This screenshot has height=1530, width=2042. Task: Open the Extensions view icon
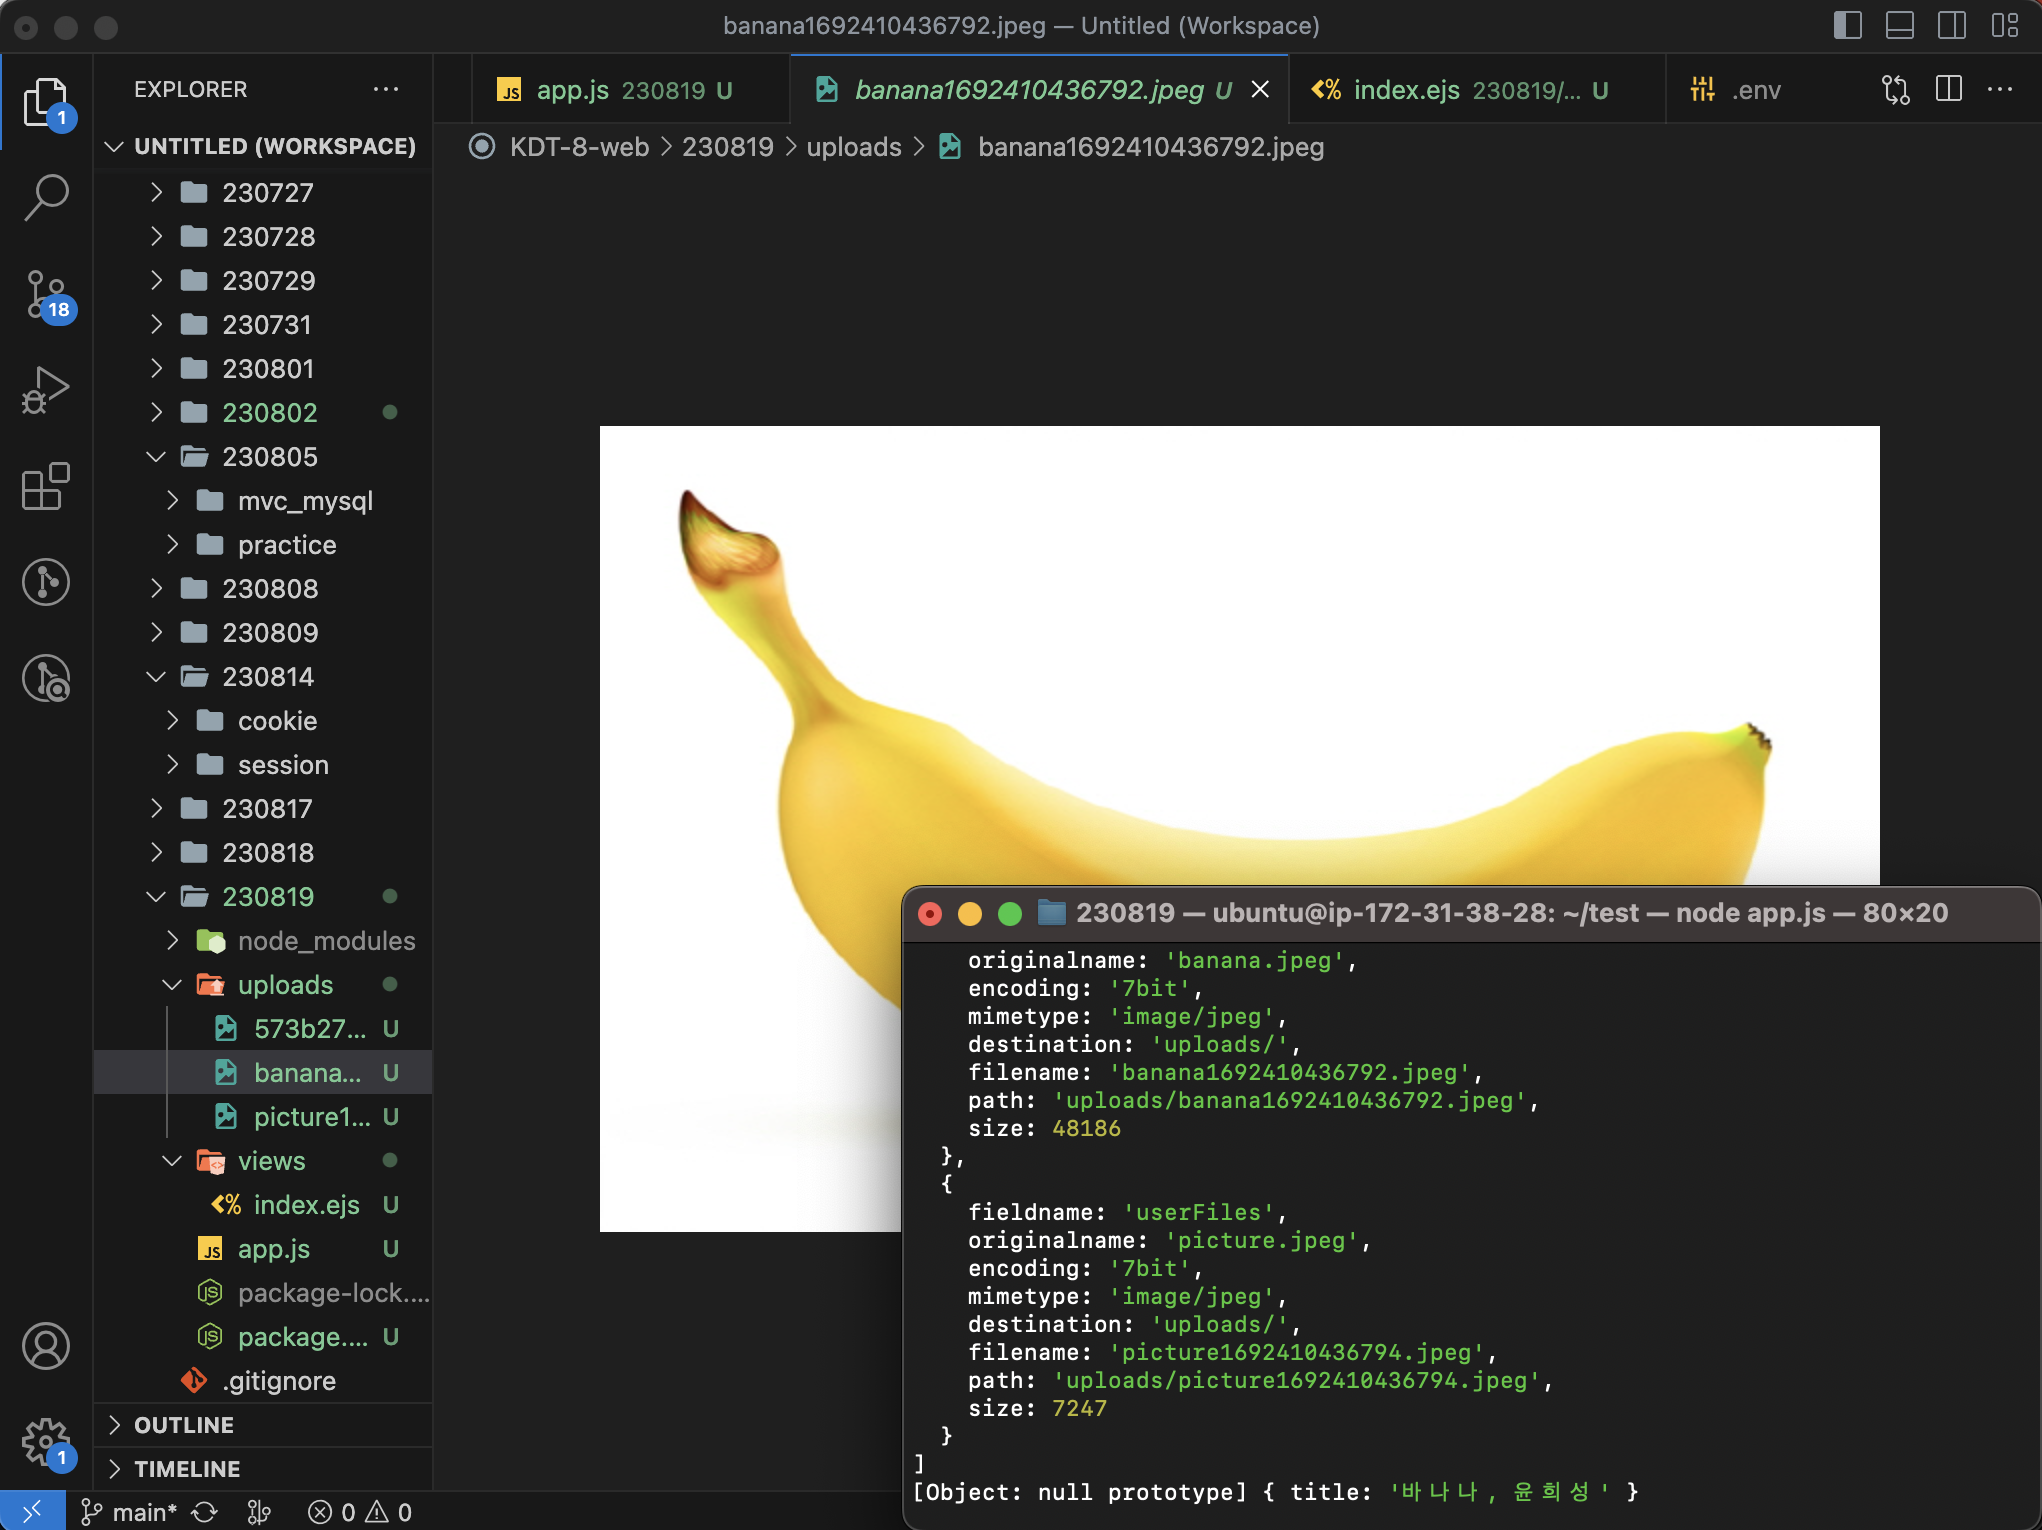coord(46,487)
